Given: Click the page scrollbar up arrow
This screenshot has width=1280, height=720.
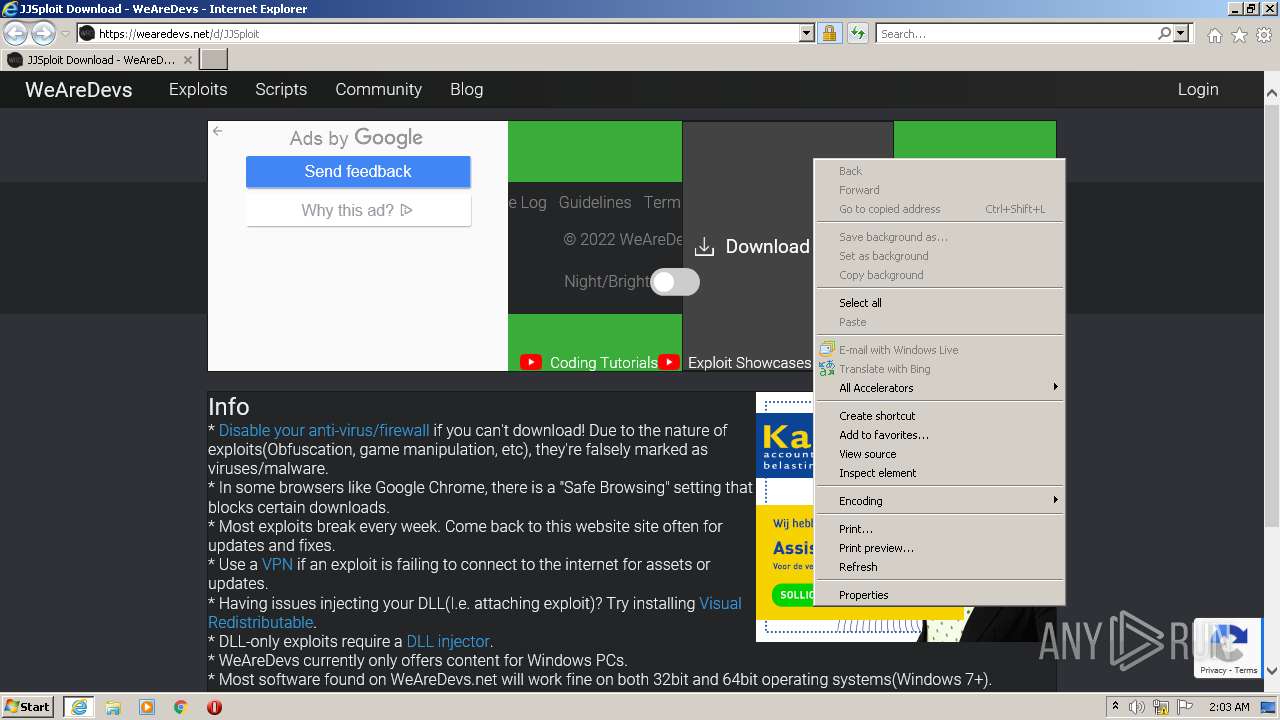Looking at the screenshot, I should coord(1271,94).
